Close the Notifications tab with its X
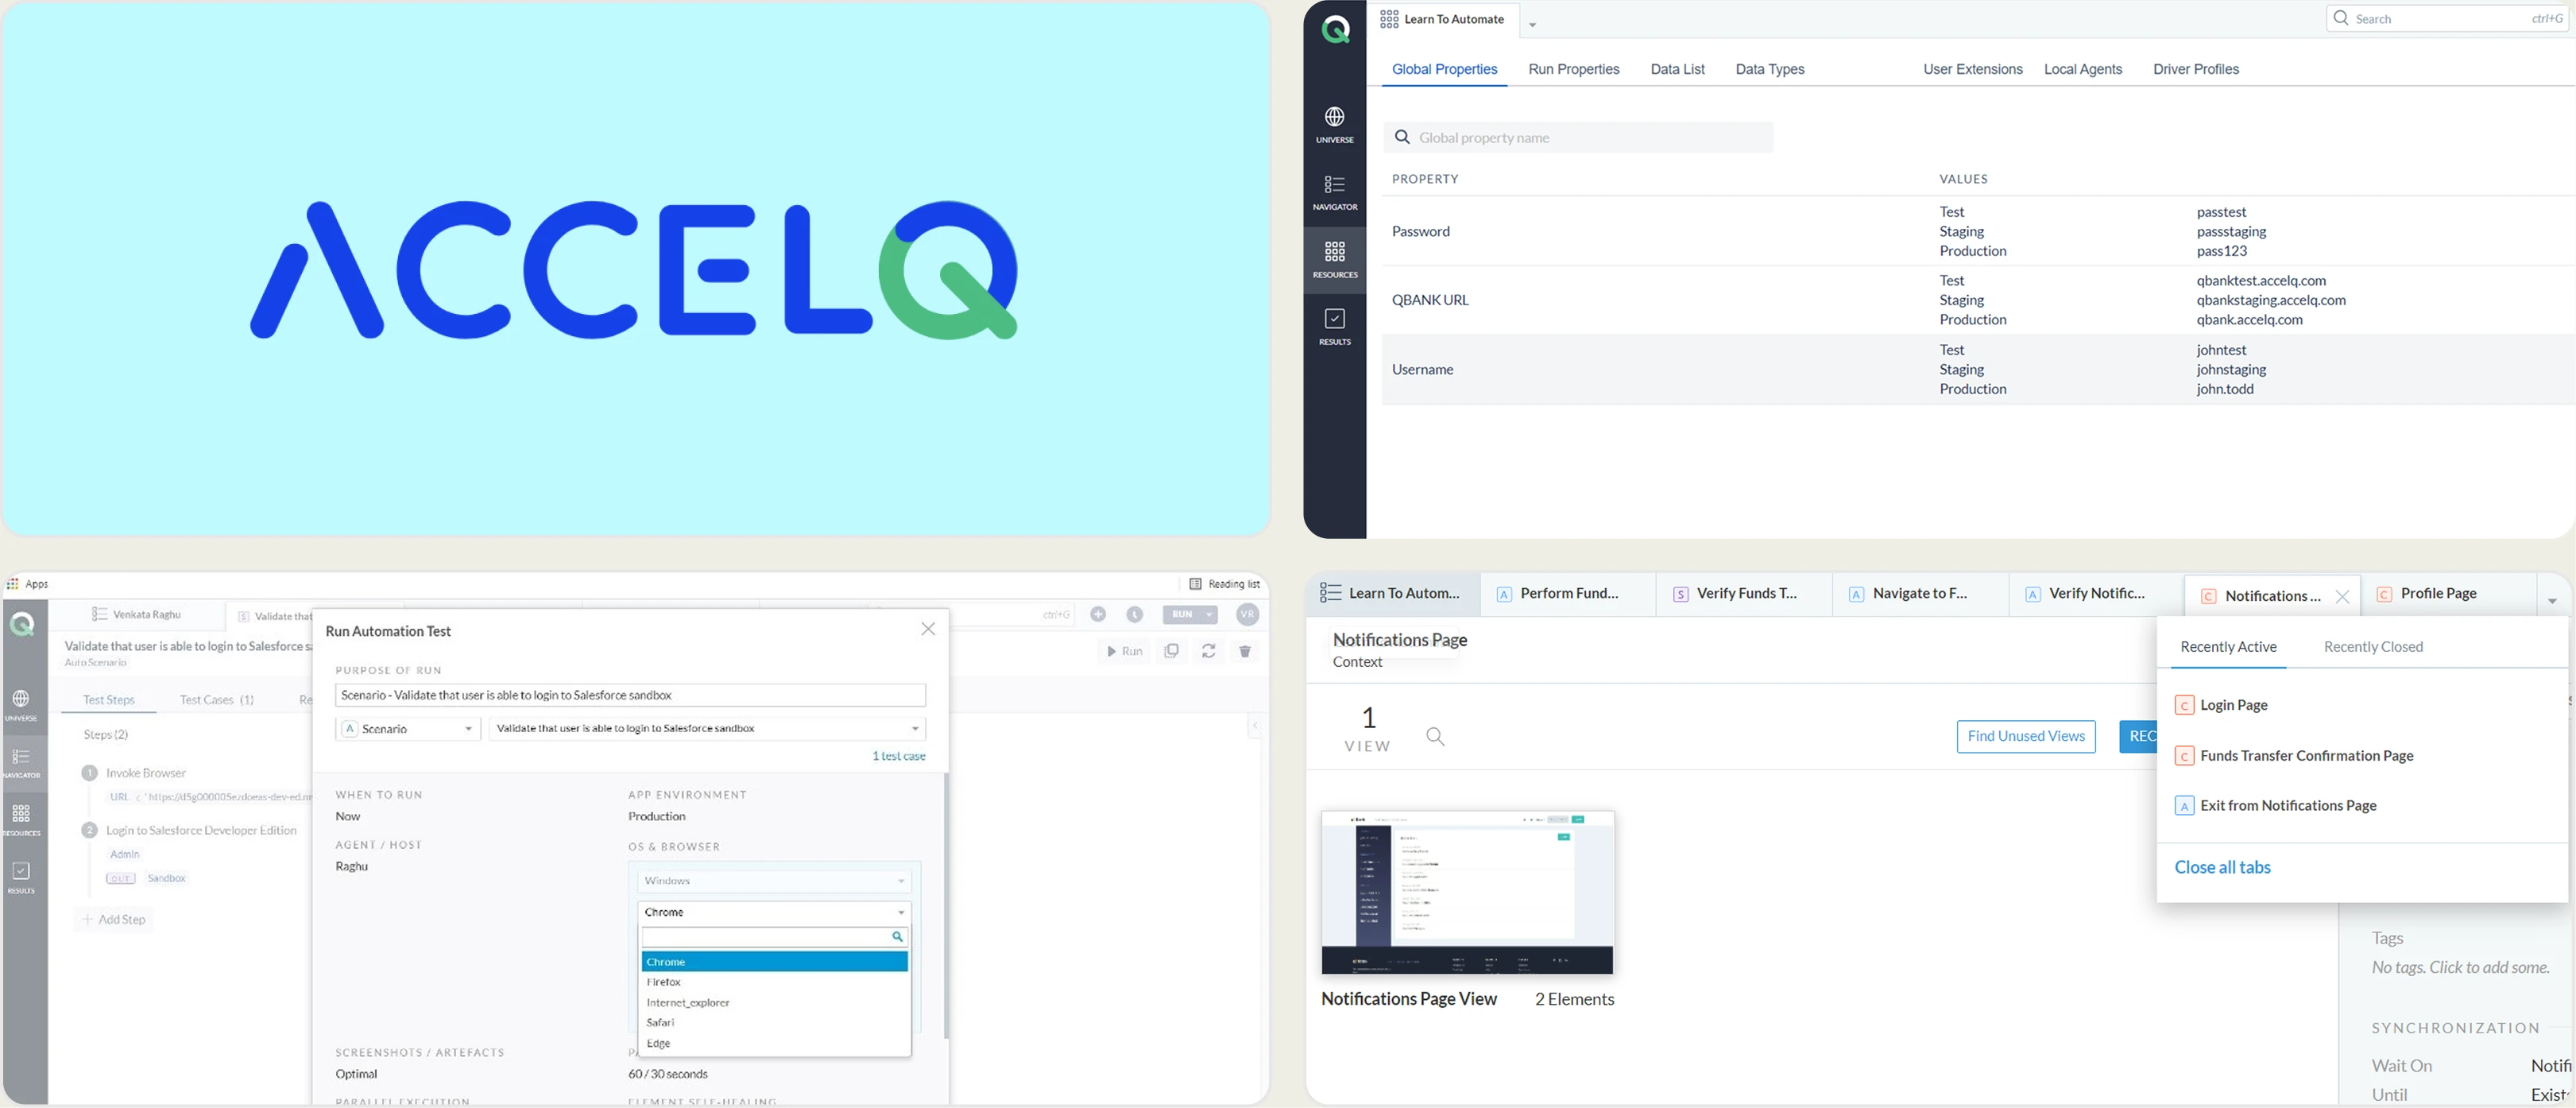 pos(2342,597)
